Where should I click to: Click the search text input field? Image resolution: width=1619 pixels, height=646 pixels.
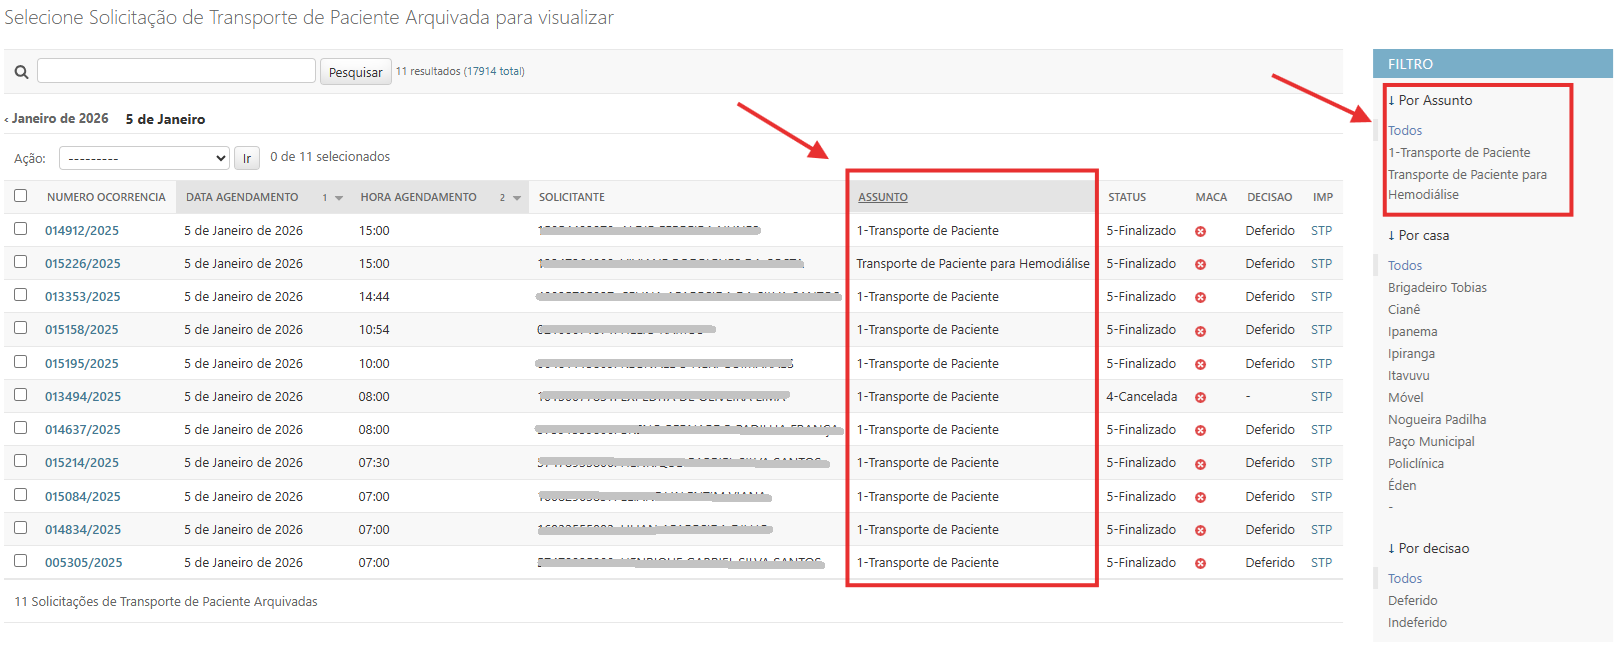(x=176, y=71)
